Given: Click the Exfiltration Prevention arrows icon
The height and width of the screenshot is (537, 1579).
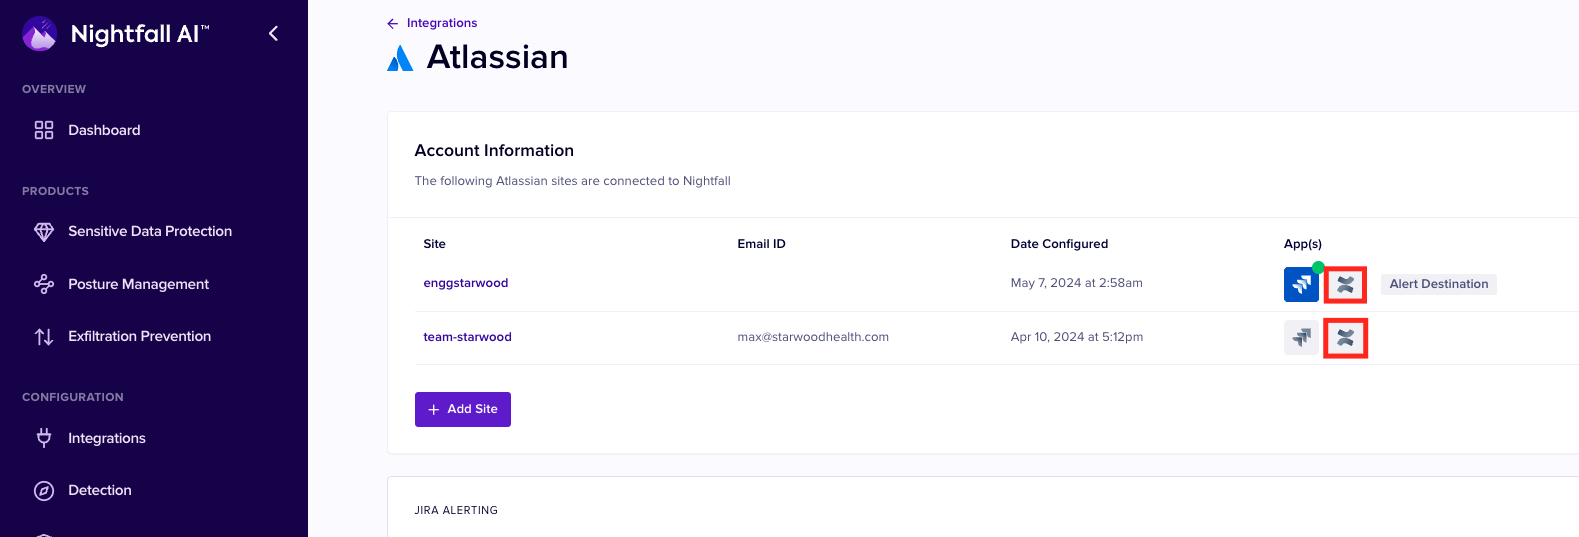Looking at the screenshot, I should 44,337.
